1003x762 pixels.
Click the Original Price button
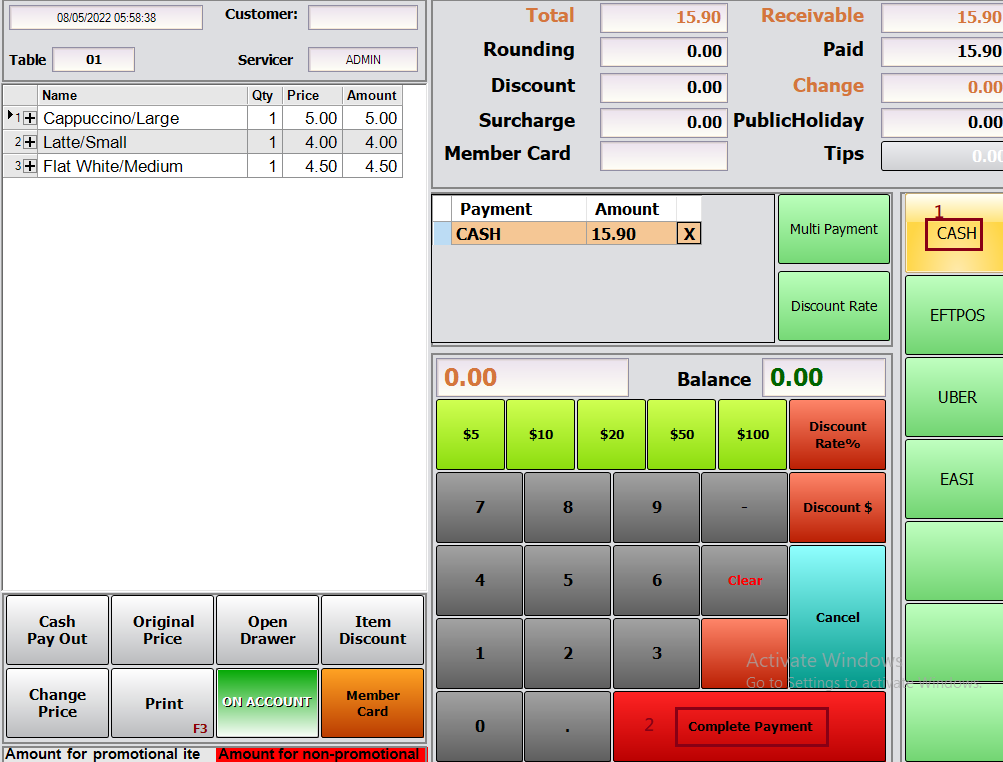pyautogui.click(x=162, y=630)
